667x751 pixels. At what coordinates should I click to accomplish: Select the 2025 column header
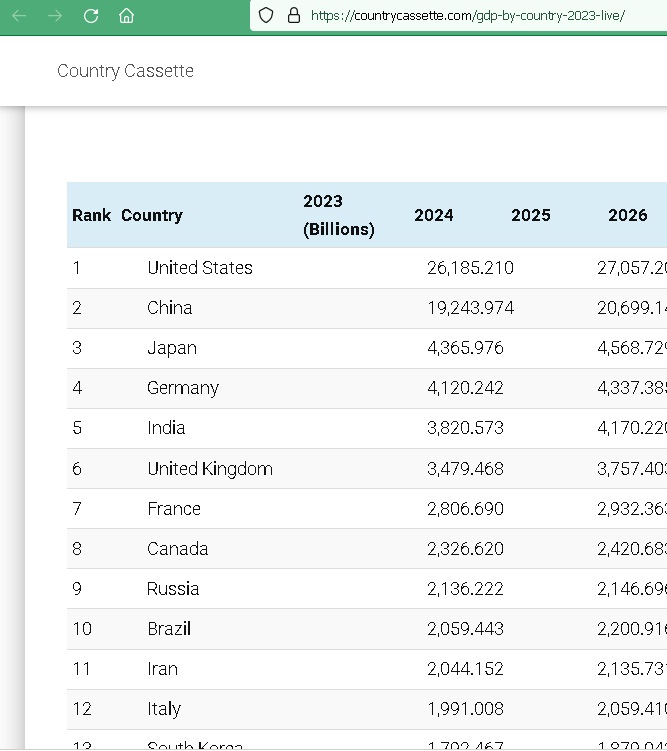point(531,215)
